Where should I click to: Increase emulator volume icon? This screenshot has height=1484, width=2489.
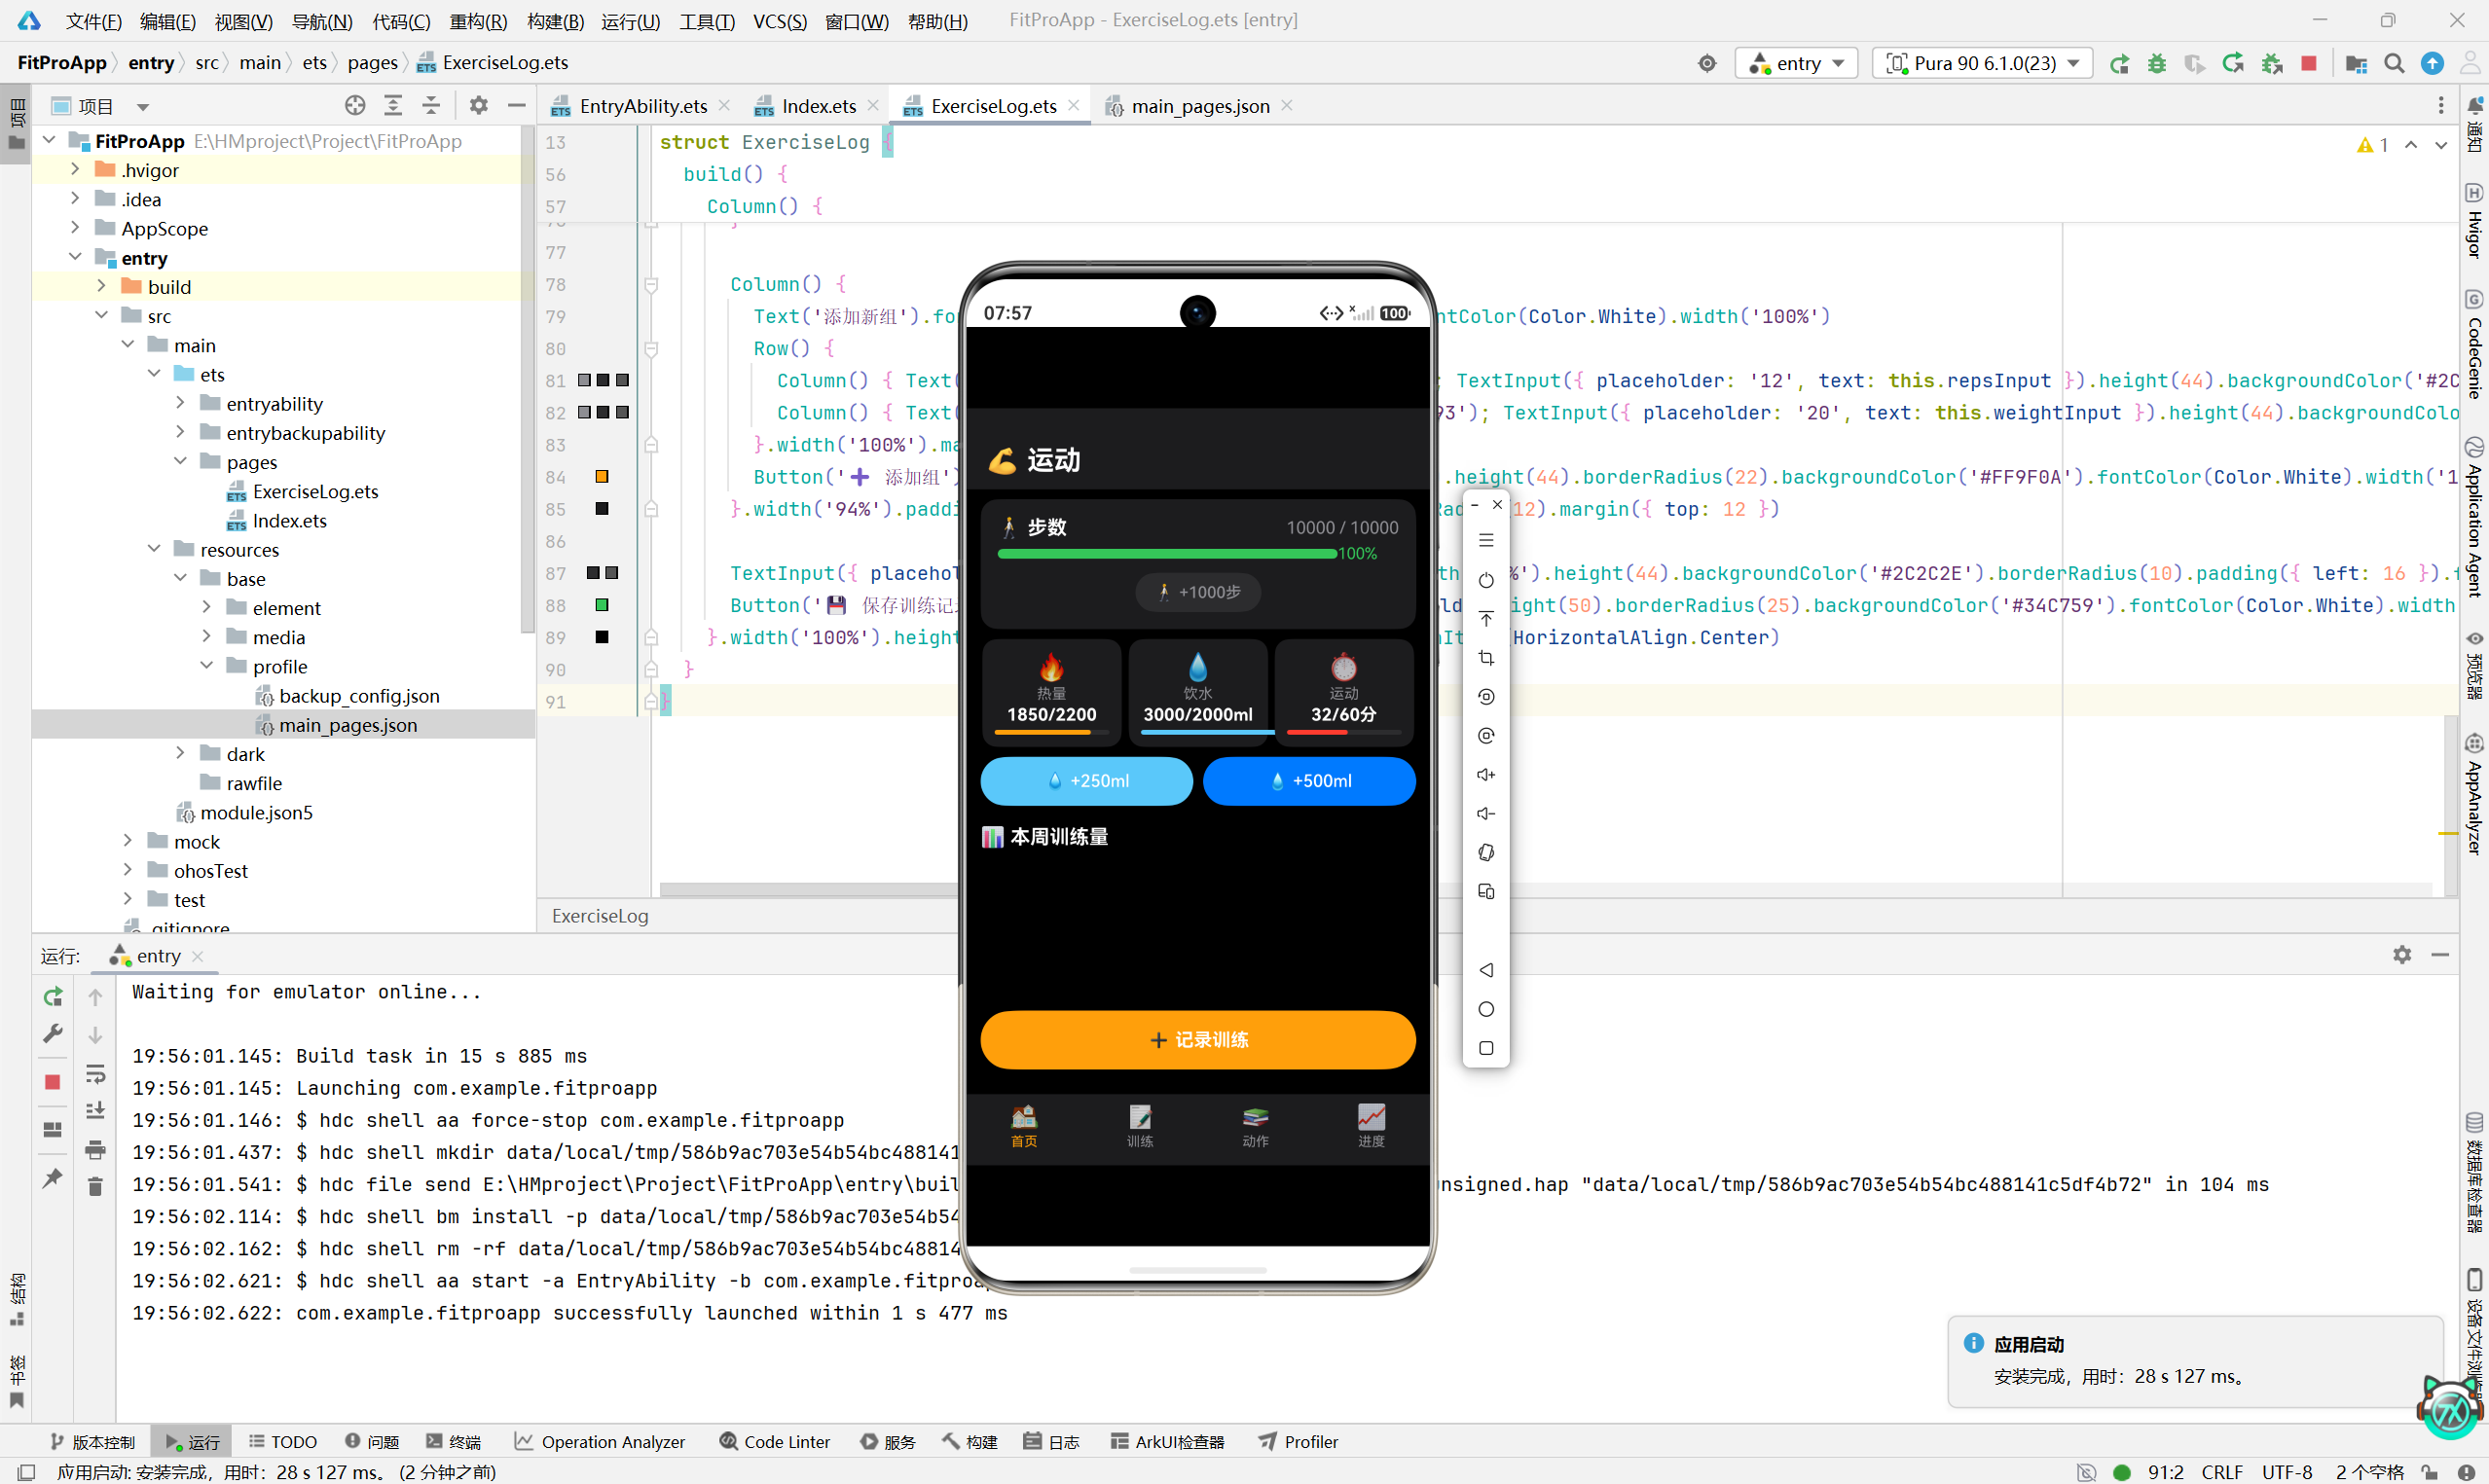pyautogui.click(x=1486, y=775)
